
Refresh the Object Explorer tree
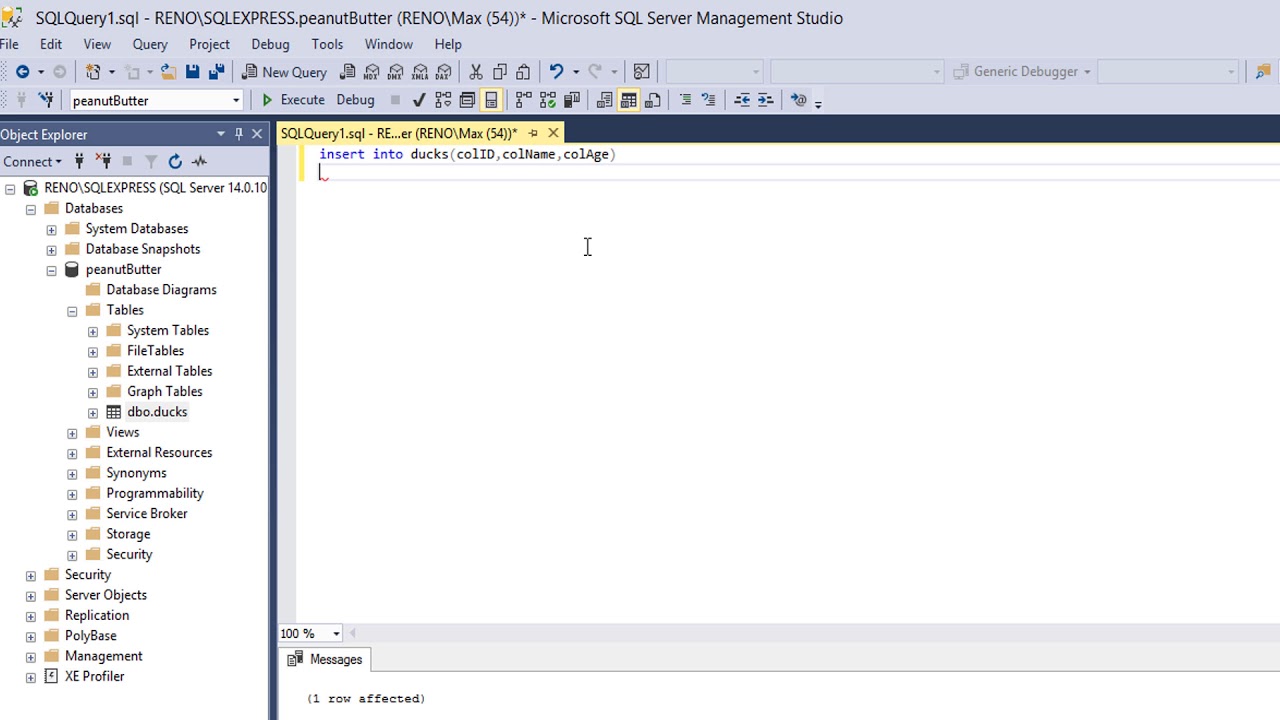175,161
